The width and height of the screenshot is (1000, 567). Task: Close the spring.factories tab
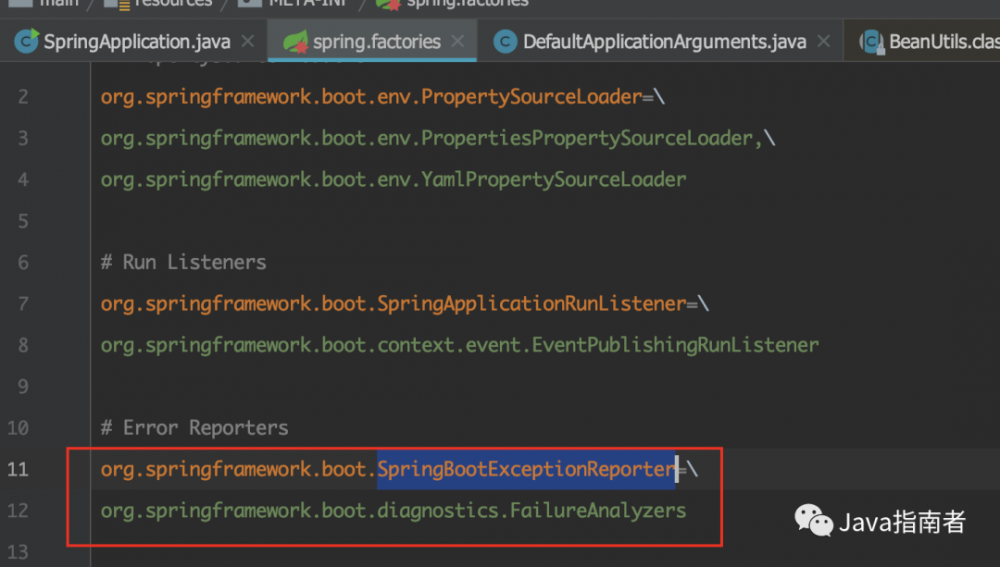[x=457, y=41]
